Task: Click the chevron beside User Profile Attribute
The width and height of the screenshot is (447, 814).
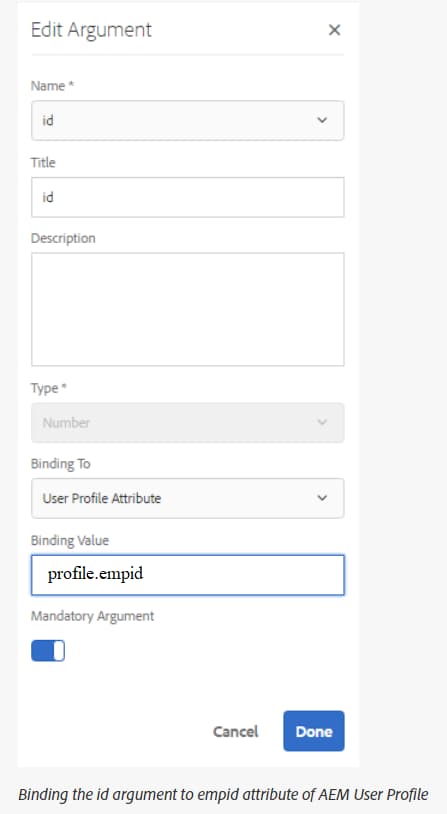Action: 322,498
